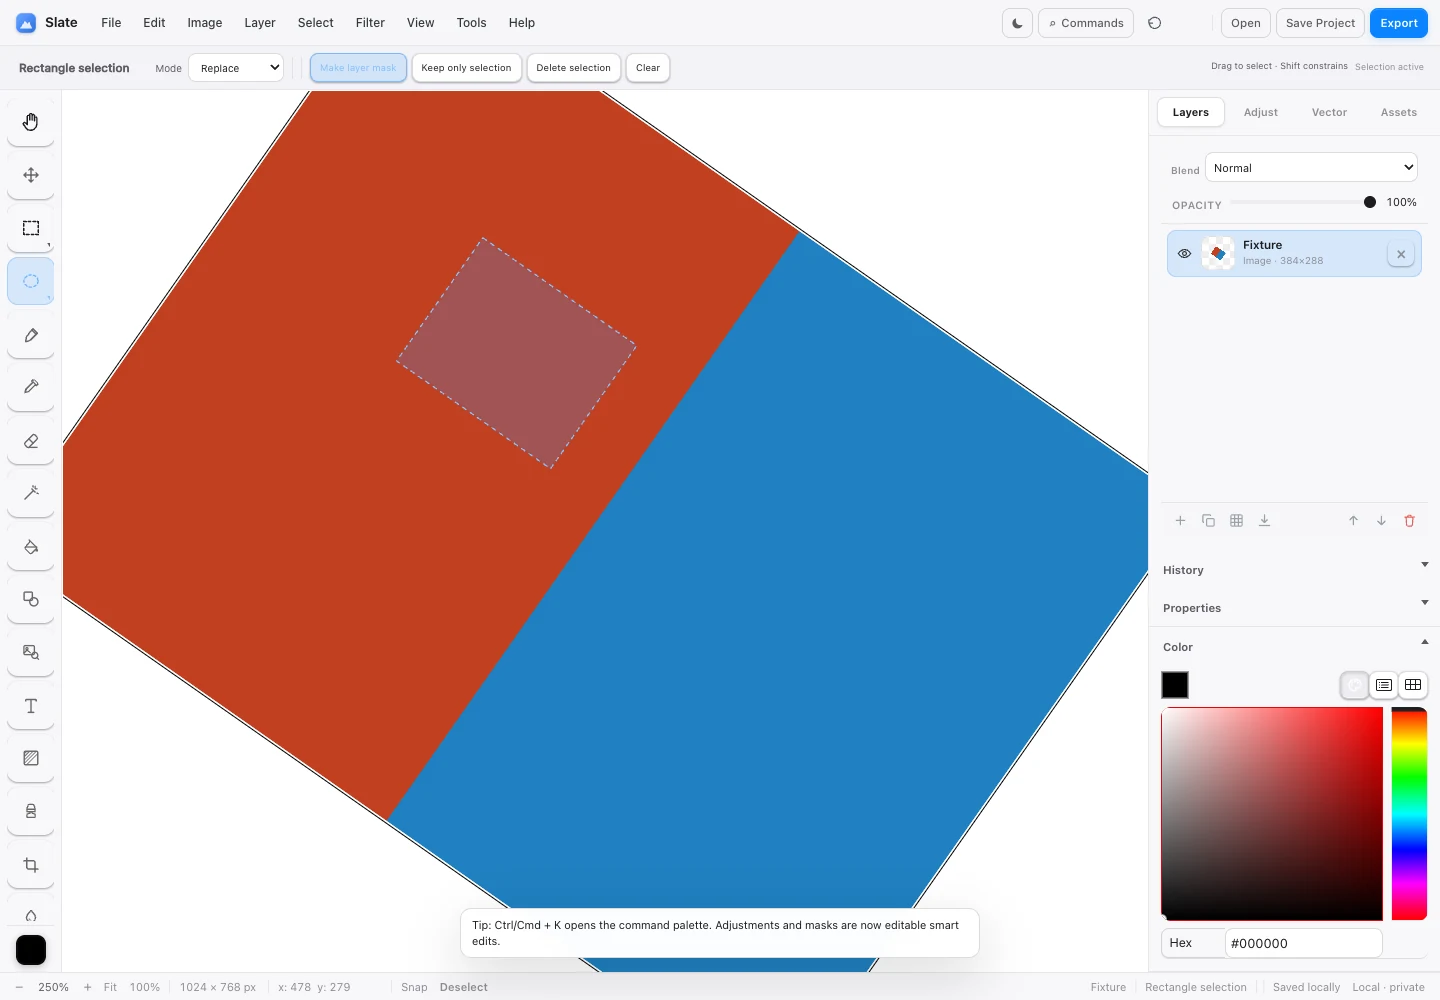Select the Hand pan tool

point(31,122)
